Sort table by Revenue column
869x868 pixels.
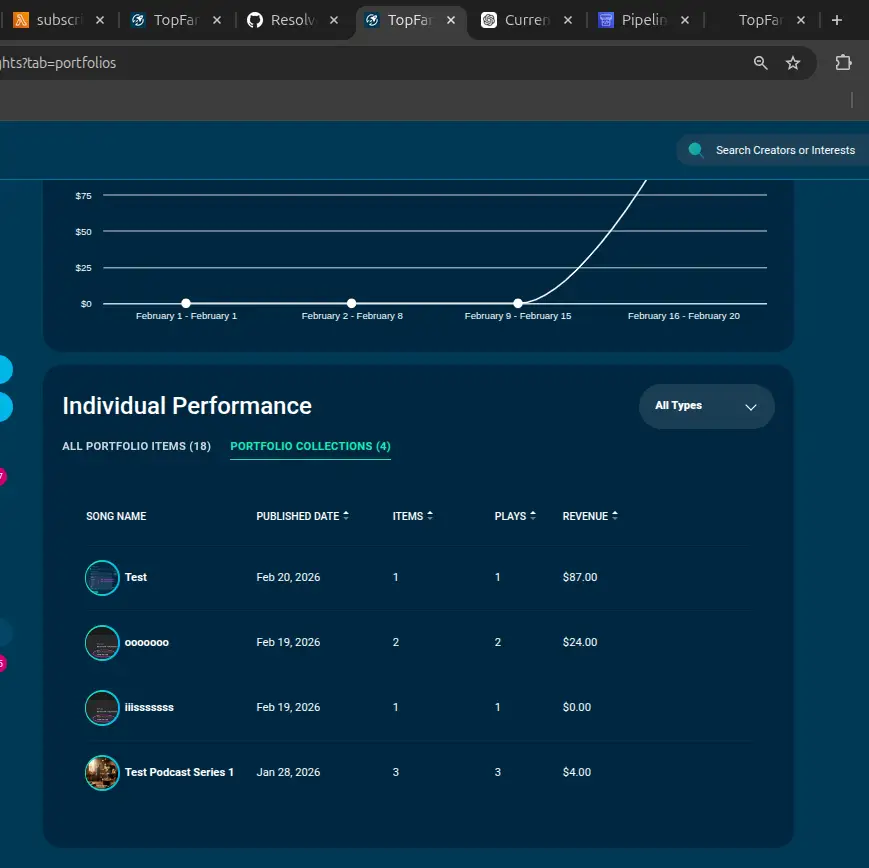click(x=590, y=516)
